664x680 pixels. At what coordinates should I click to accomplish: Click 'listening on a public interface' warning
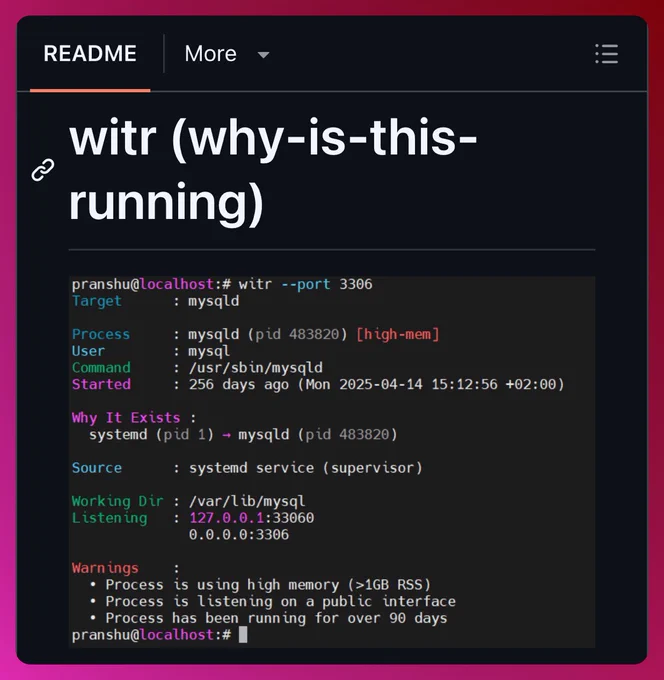[326, 602]
